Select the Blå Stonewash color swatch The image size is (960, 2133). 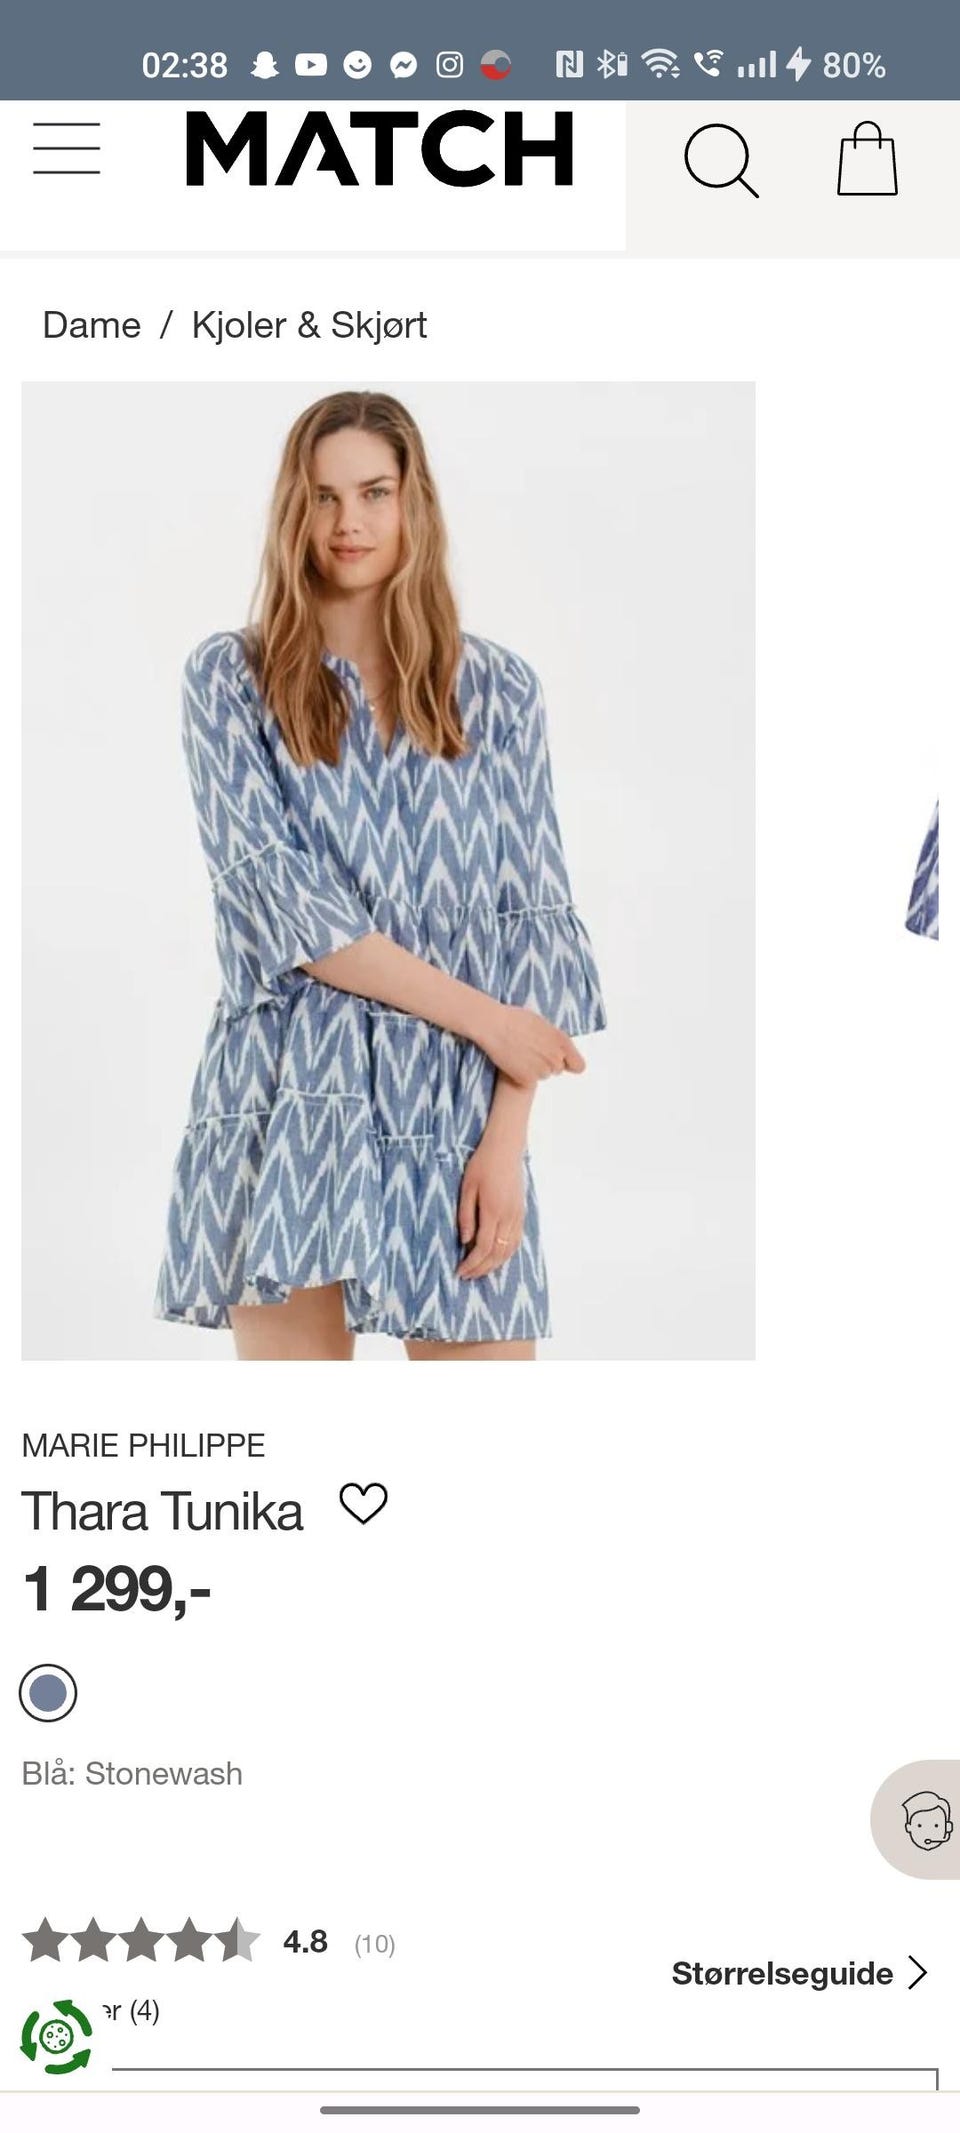(x=48, y=1693)
